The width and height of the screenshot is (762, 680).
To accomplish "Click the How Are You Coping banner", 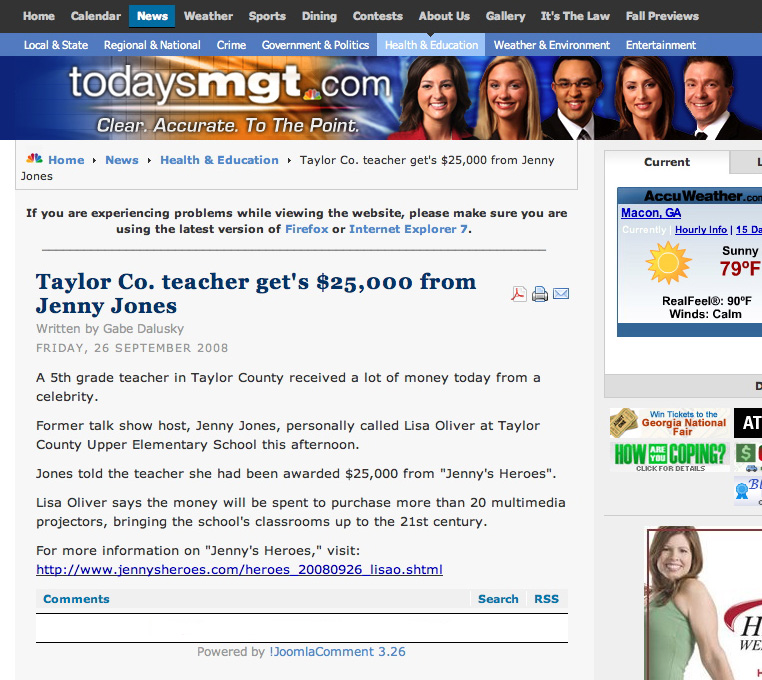I will tap(670, 456).
